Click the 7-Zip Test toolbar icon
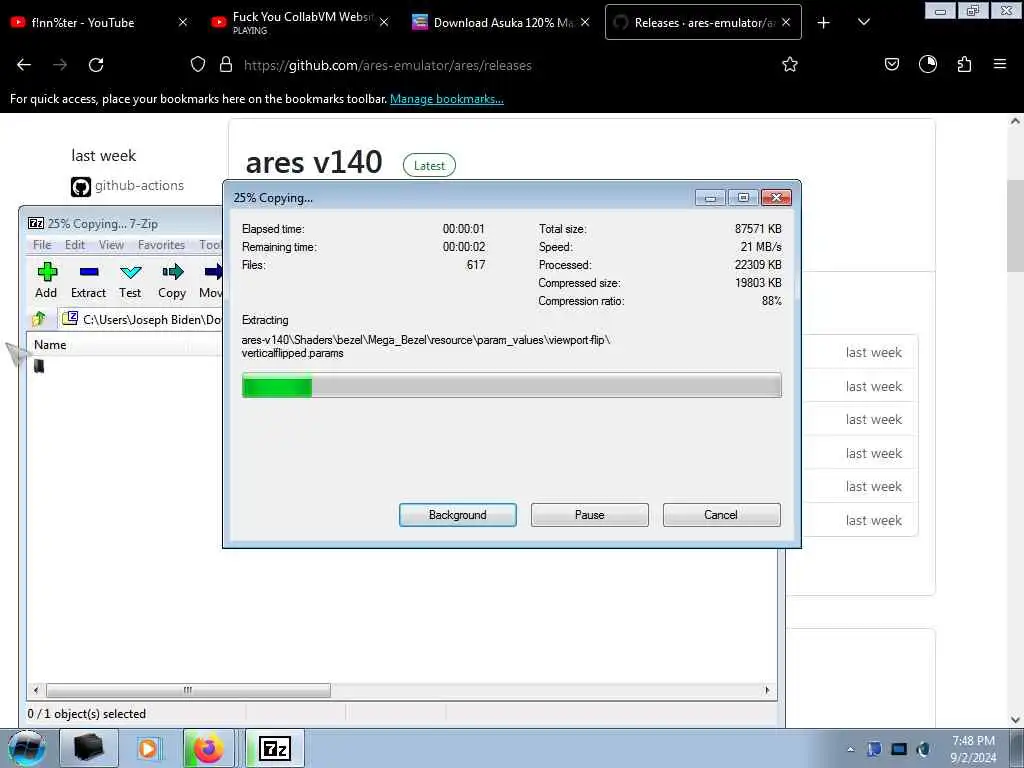 point(130,280)
